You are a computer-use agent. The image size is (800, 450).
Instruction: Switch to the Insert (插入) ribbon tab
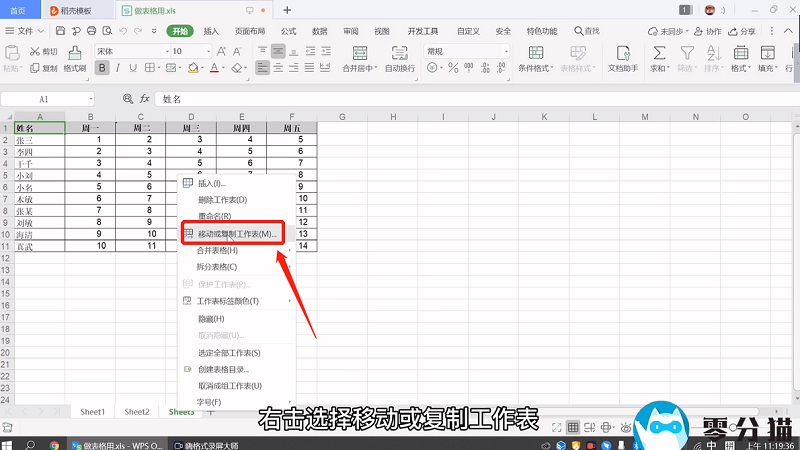tap(211, 31)
